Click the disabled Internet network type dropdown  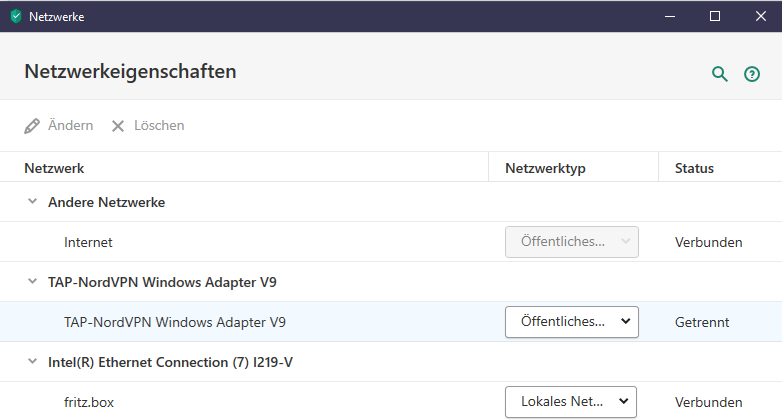(571, 242)
